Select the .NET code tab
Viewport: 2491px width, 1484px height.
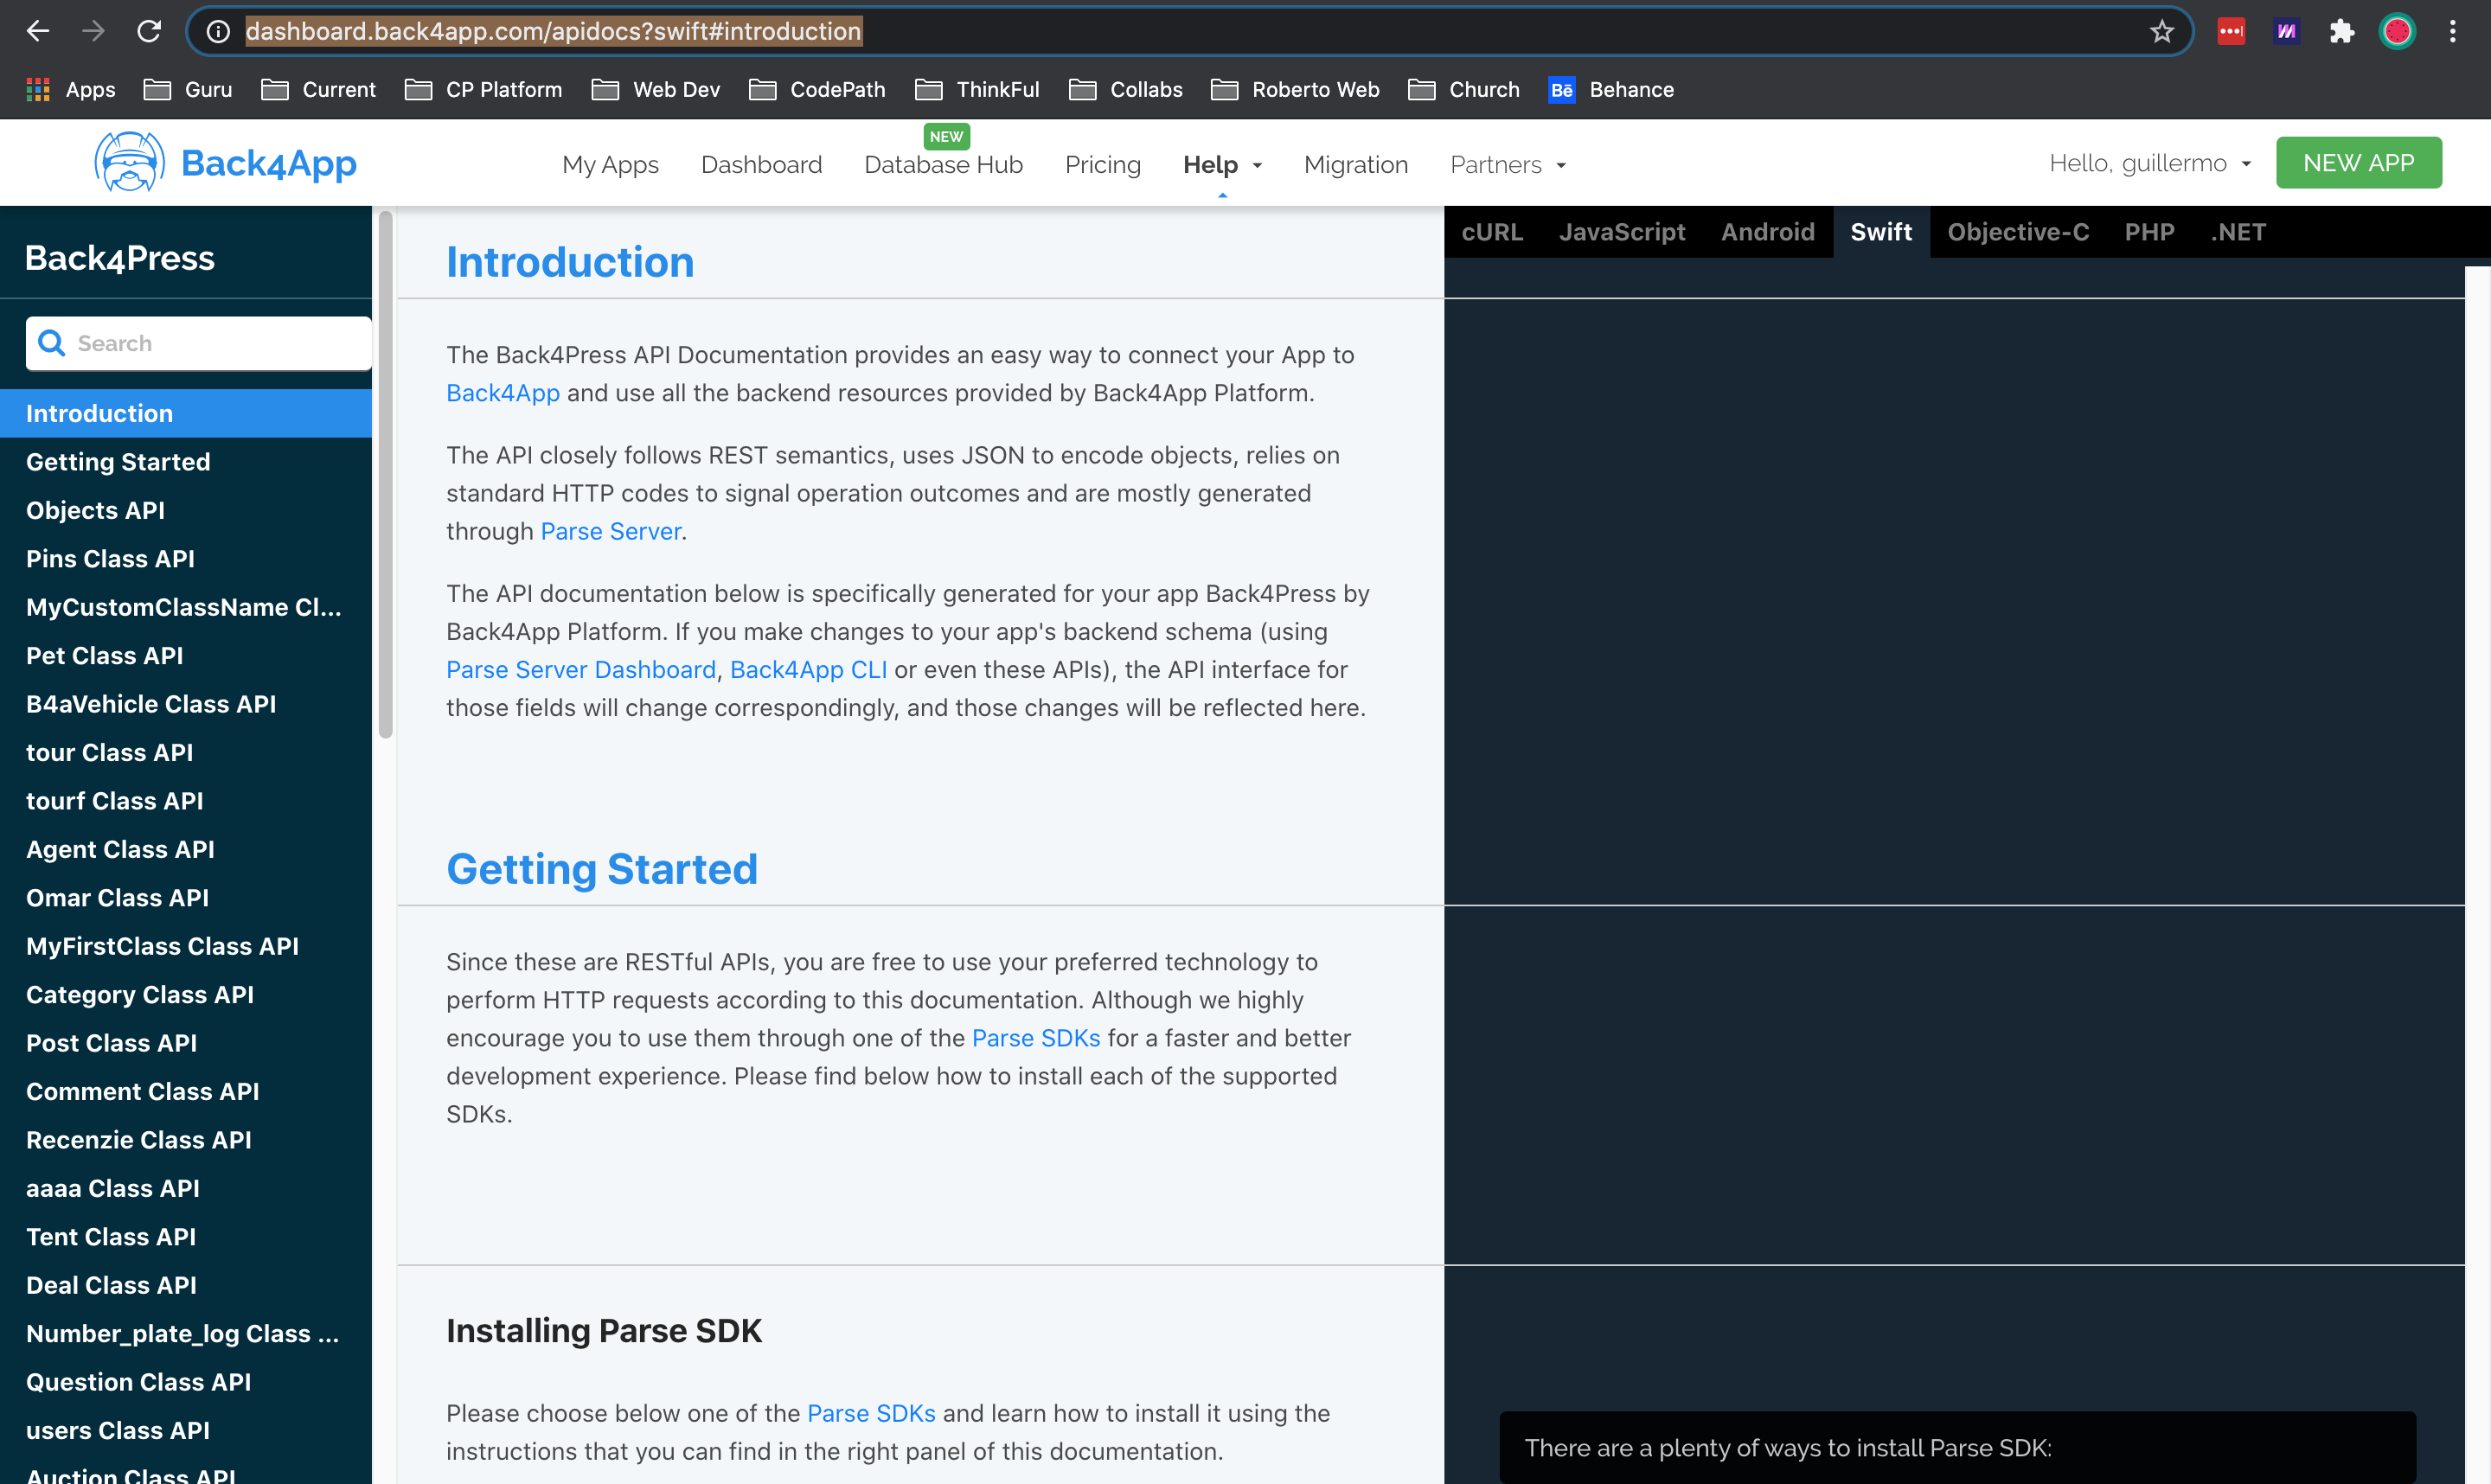tap(2238, 232)
